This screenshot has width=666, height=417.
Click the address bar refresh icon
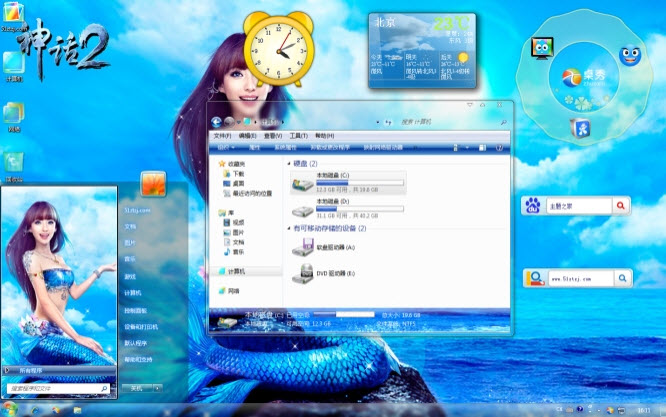tap(388, 122)
